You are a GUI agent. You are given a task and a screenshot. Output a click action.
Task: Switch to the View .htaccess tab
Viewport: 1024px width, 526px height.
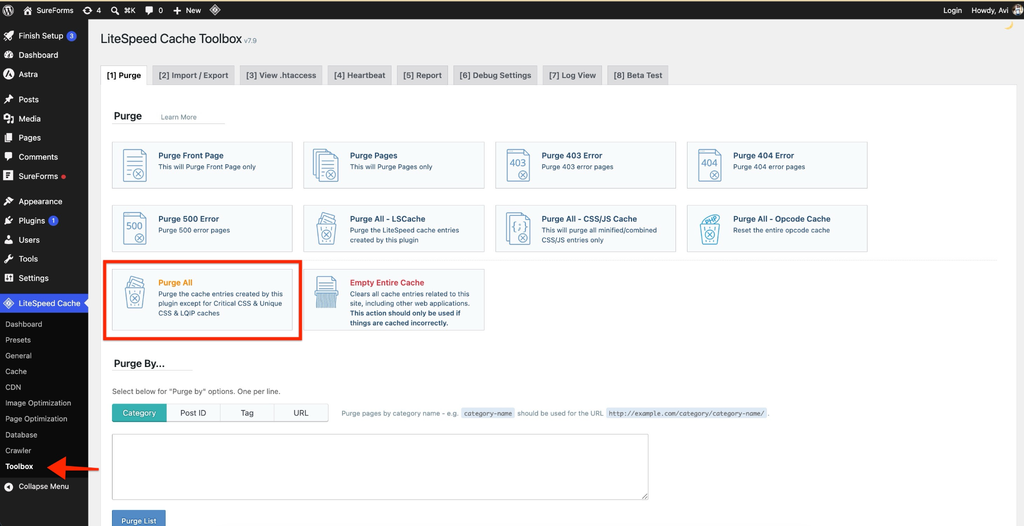tap(281, 75)
